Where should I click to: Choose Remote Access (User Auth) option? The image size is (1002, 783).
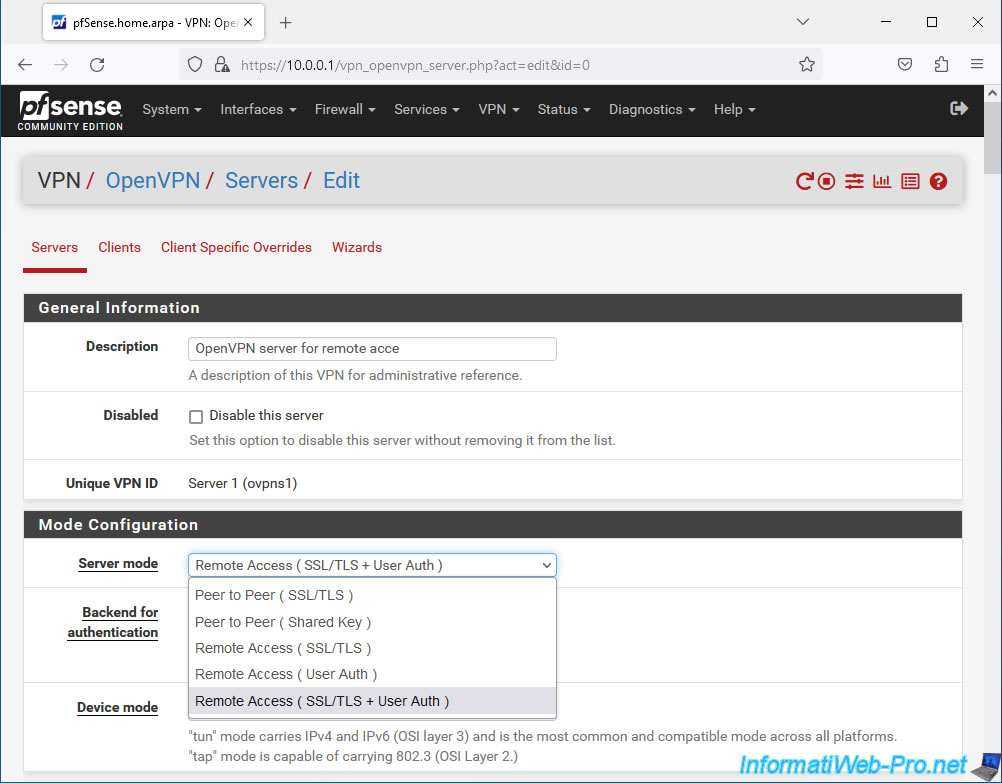coord(372,674)
